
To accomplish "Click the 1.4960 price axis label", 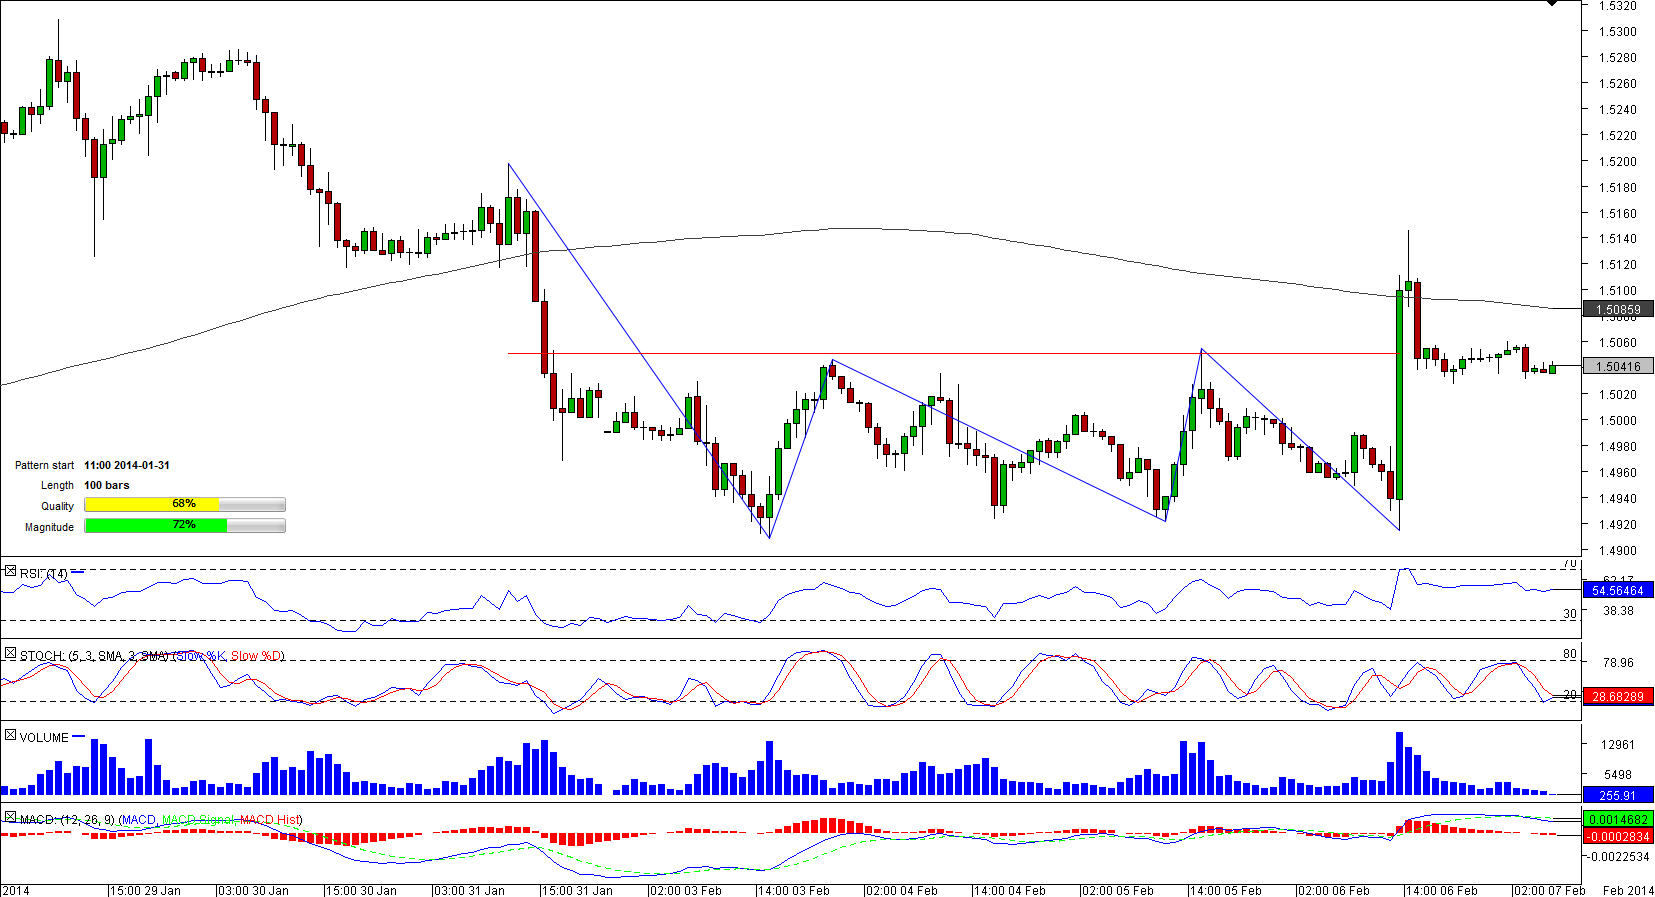I will pos(1618,473).
